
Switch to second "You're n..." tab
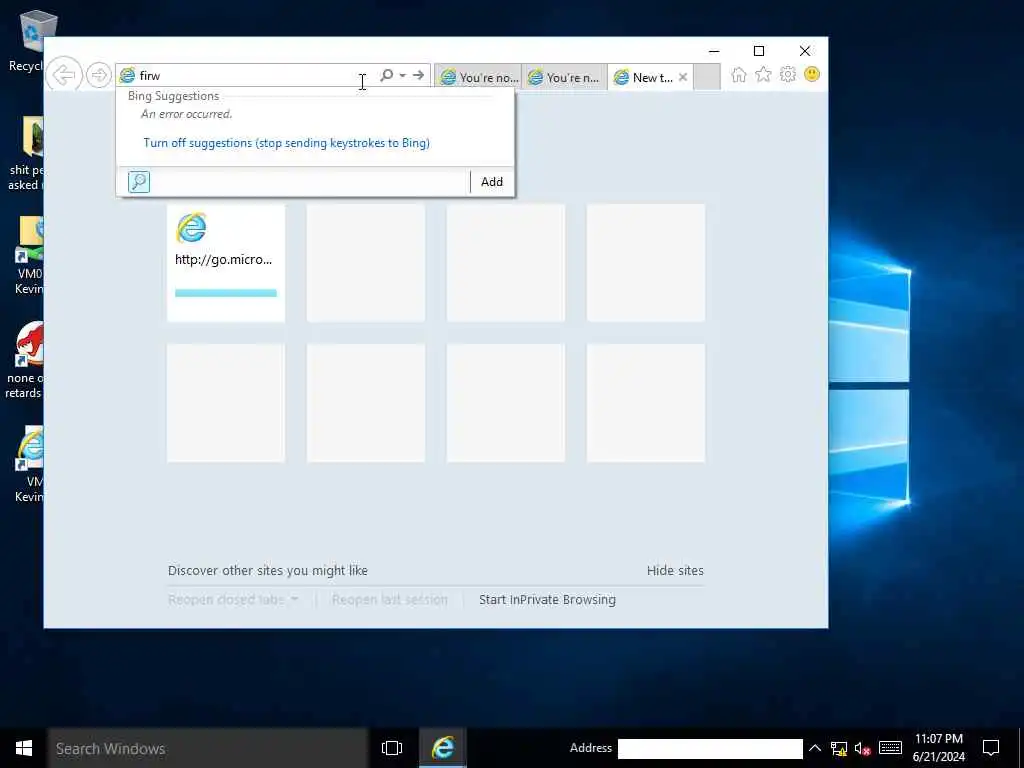click(565, 77)
